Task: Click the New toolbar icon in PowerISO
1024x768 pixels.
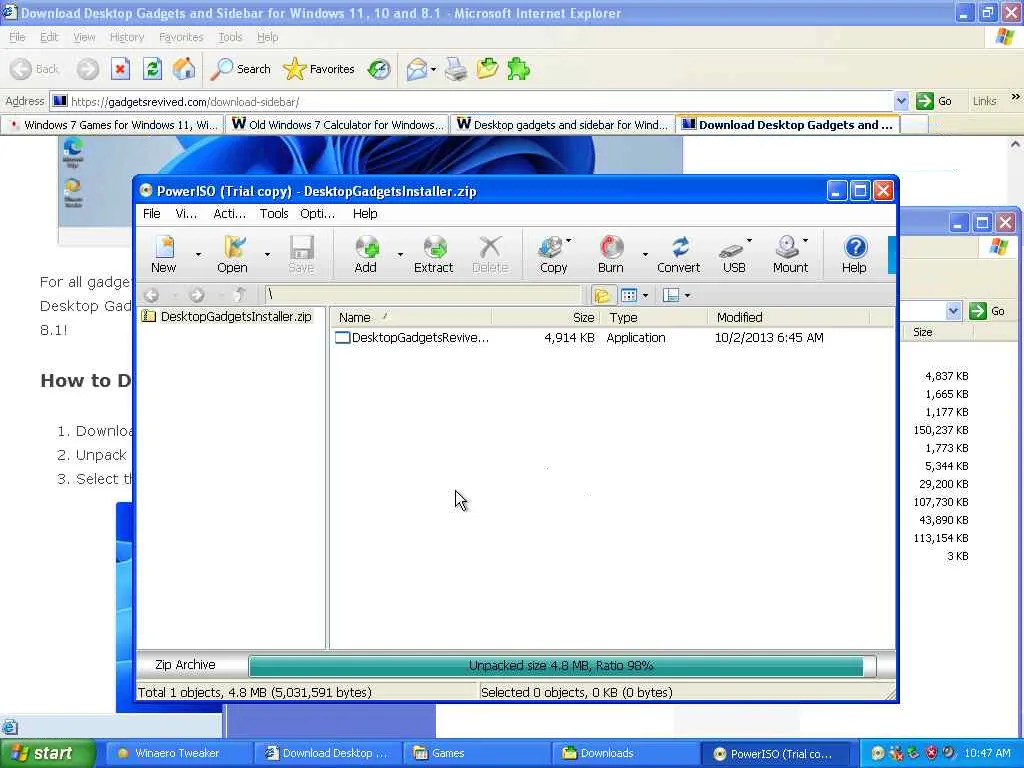Action: (x=164, y=255)
